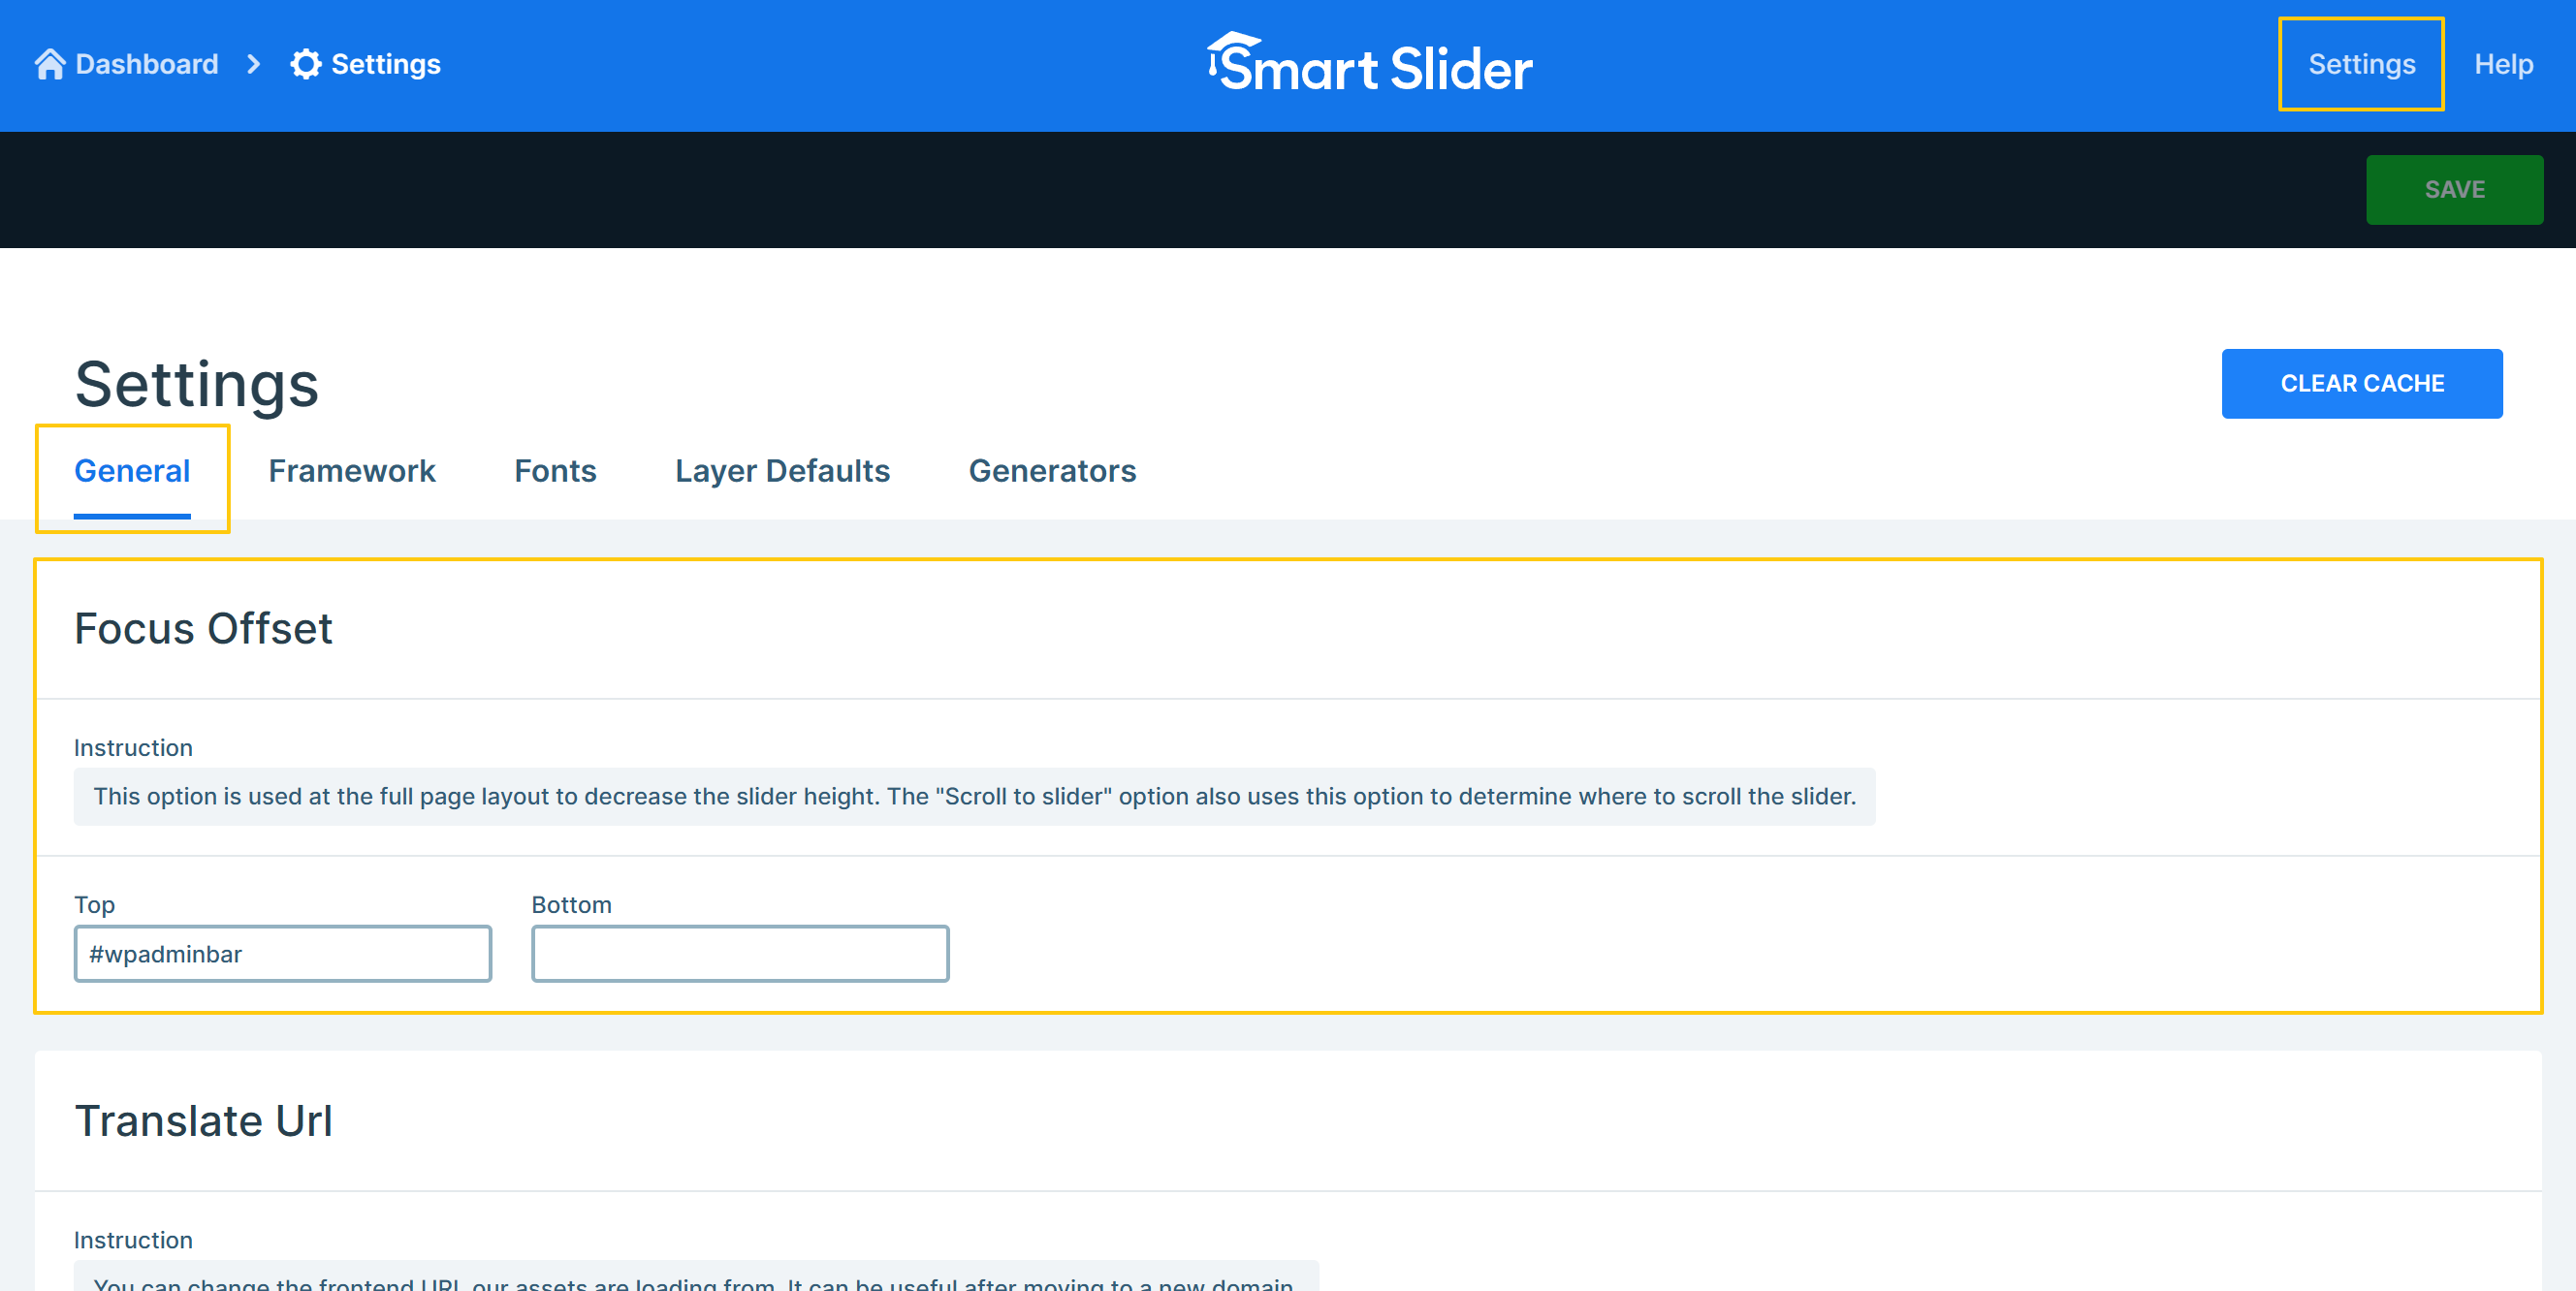
Task: Switch to the Framework tab
Action: coord(351,471)
